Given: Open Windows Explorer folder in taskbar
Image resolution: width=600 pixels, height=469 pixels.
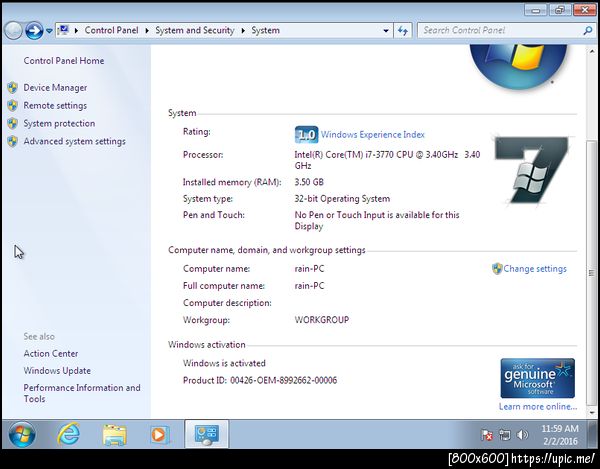Looking at the screenshot, I should tap(114, 435).
